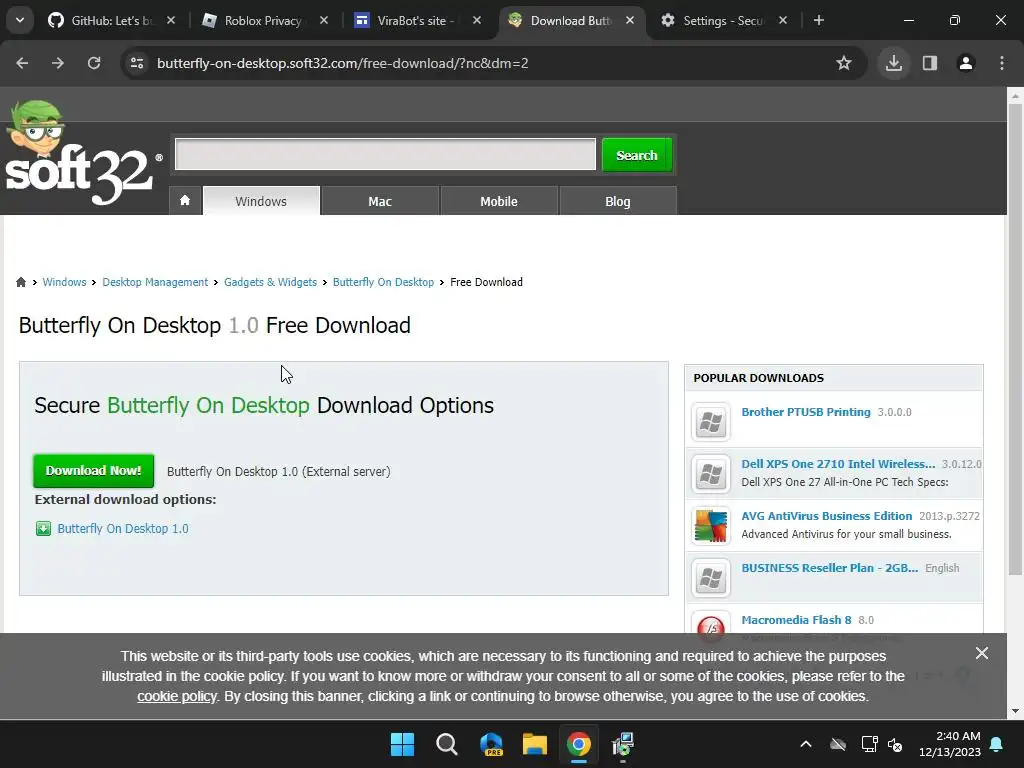Image resolution: width=1024 pixels, height=768 pixels.
Task: Open Chrome side panel icon
Action: tap(930, 63)
